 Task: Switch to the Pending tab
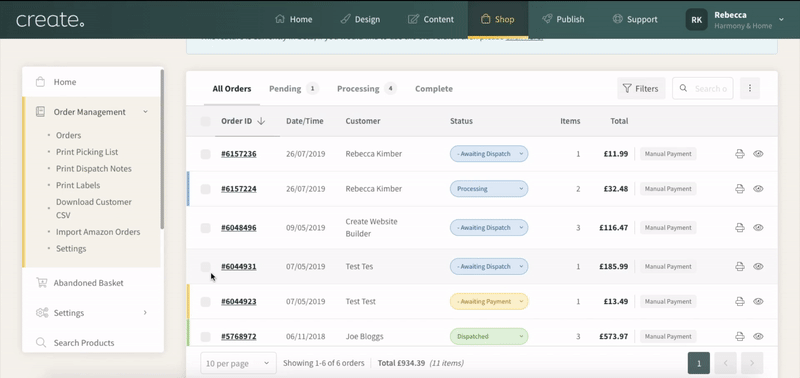pyautogui.click(x=294, y=89)
